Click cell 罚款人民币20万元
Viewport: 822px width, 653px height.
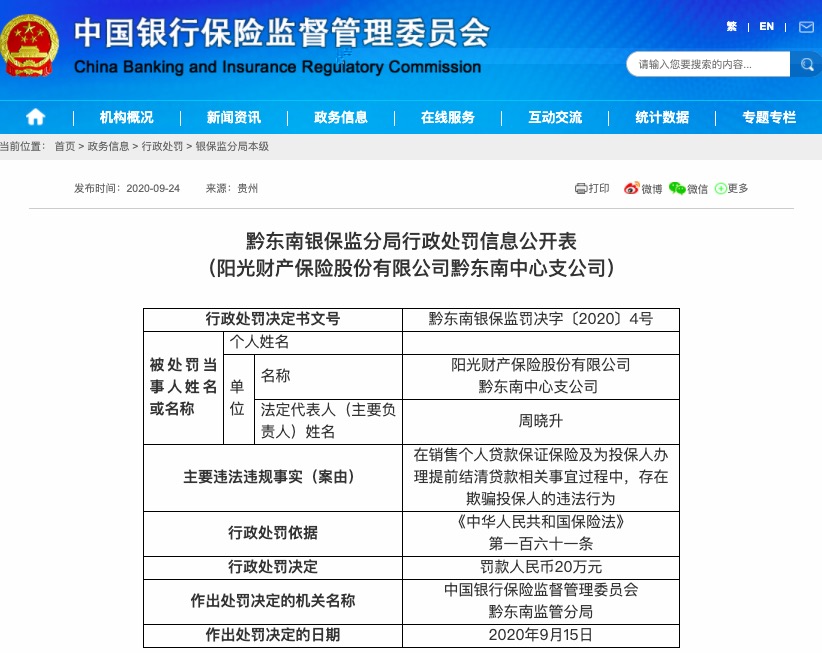(540, 567)
